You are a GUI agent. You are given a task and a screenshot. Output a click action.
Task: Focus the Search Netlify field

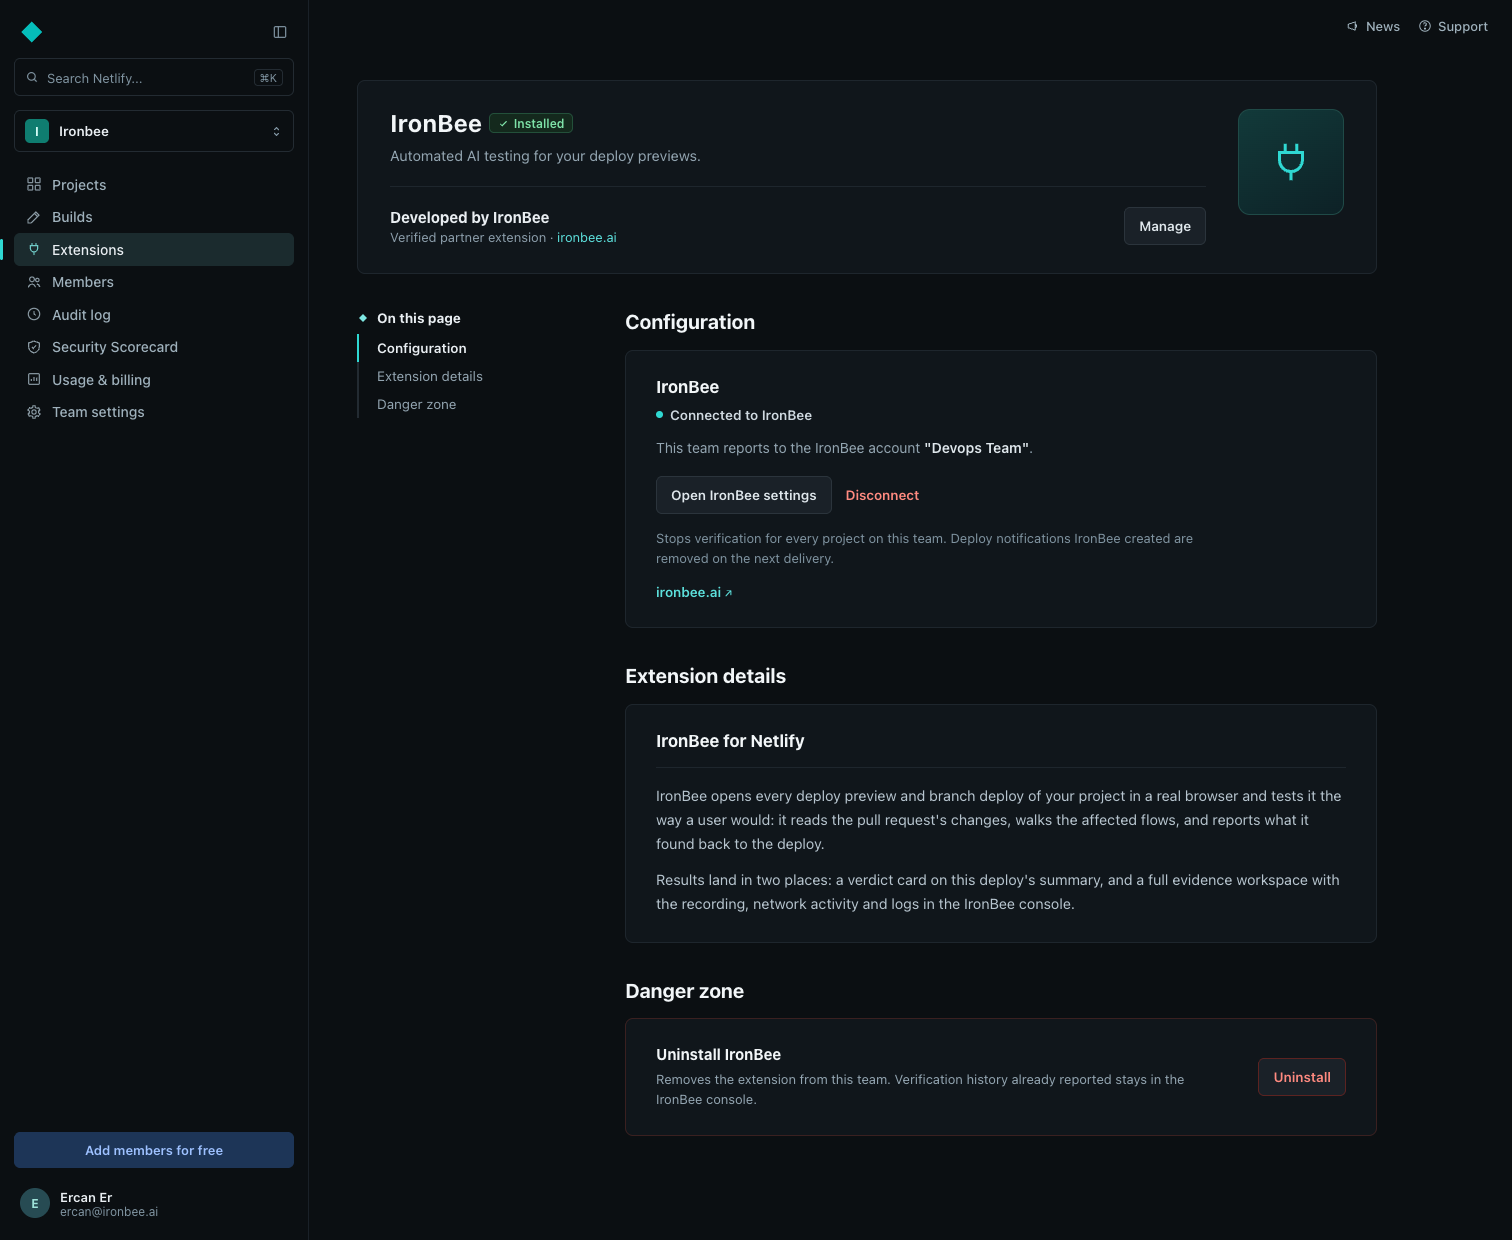pyautogui.click(x=154, y=77)
